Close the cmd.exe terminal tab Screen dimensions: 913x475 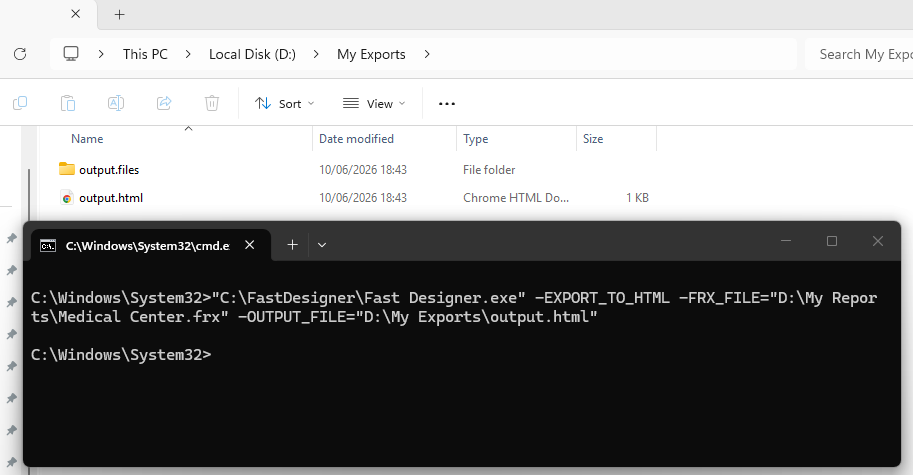[250, 245]
